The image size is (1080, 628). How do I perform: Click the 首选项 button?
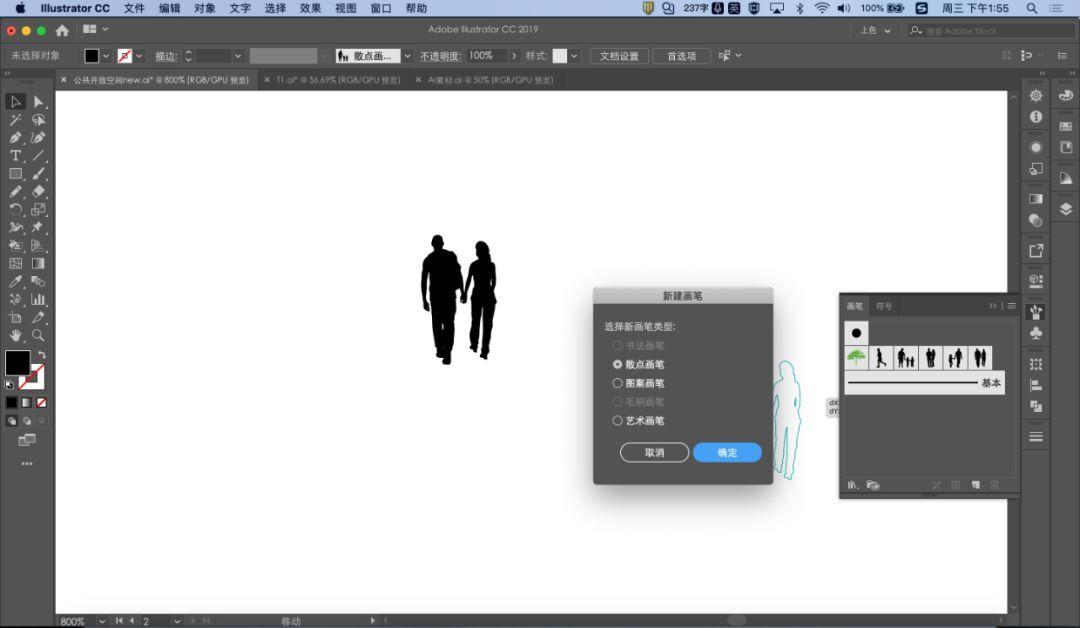(x=681, y=56)
